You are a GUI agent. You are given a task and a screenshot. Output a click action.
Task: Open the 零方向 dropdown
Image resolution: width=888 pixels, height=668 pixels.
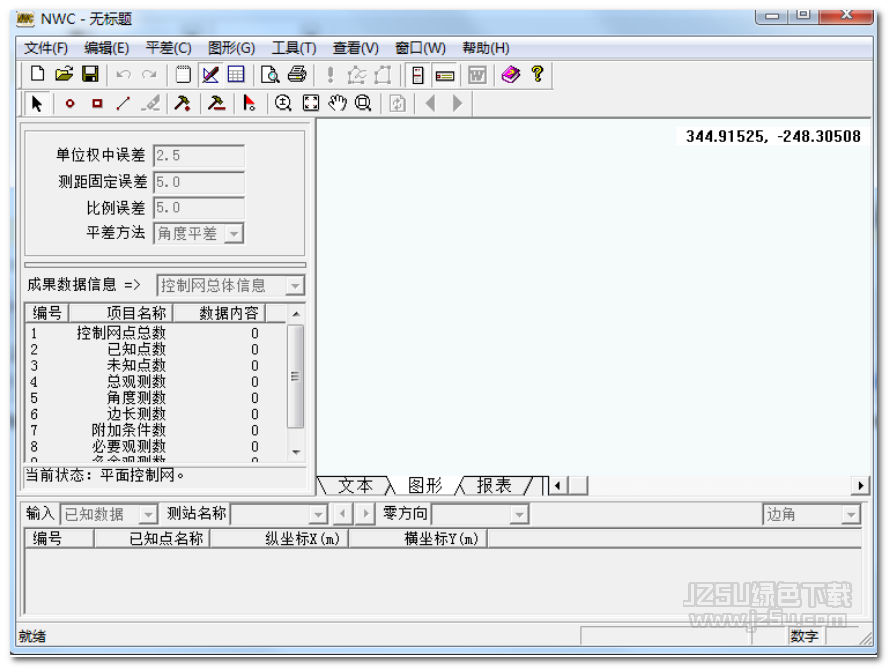tap(518, 515)
